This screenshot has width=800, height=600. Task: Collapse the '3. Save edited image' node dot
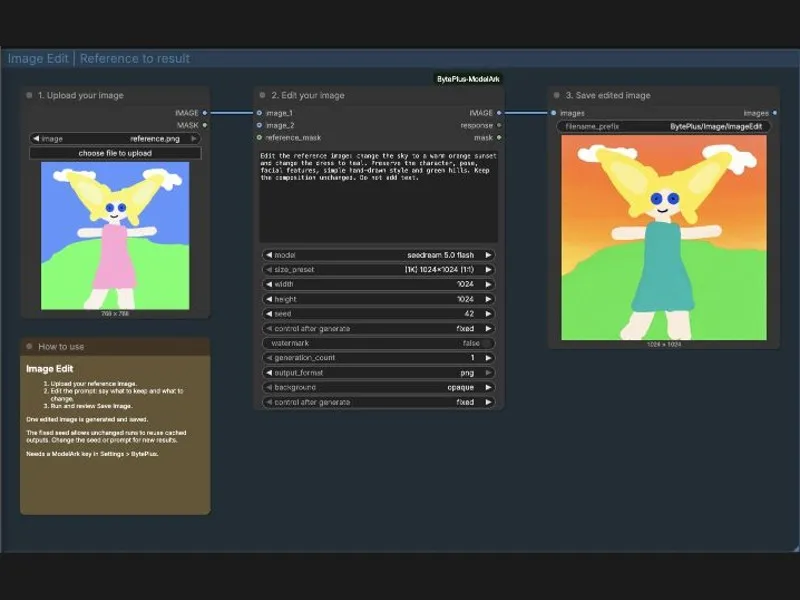coord(557,95)
